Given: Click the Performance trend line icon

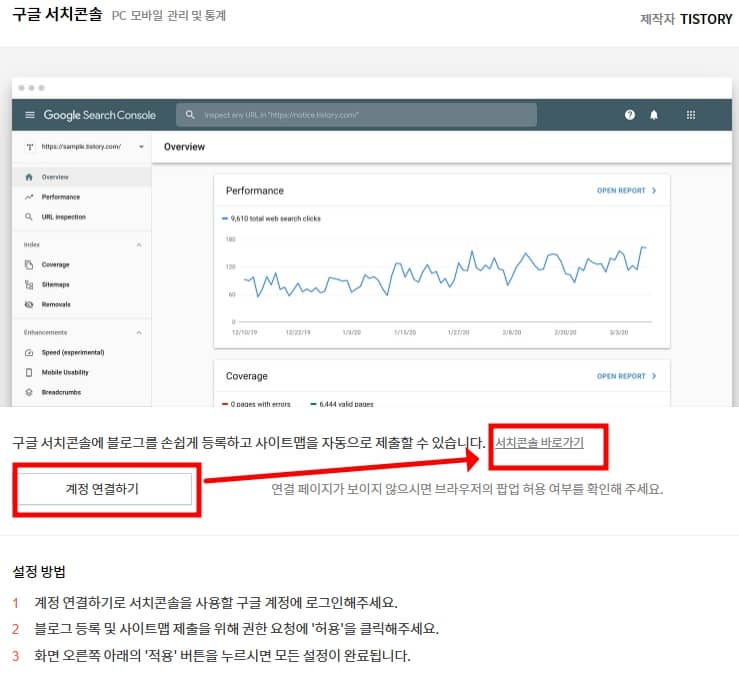Looking at the screenshot, I should 29,197.
